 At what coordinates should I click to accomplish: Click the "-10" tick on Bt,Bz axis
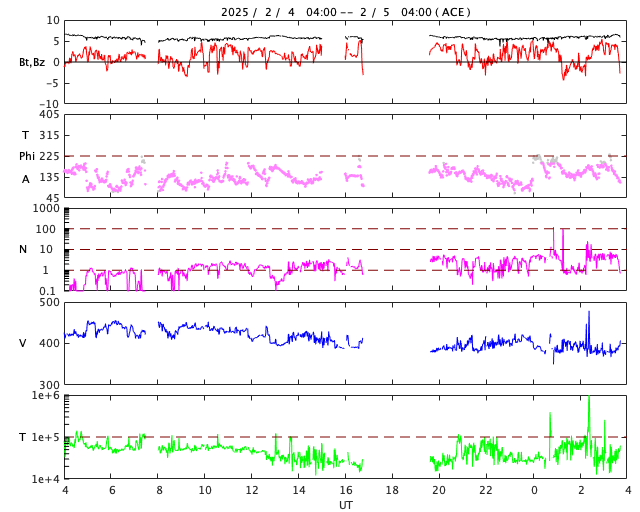pos(50,104)
